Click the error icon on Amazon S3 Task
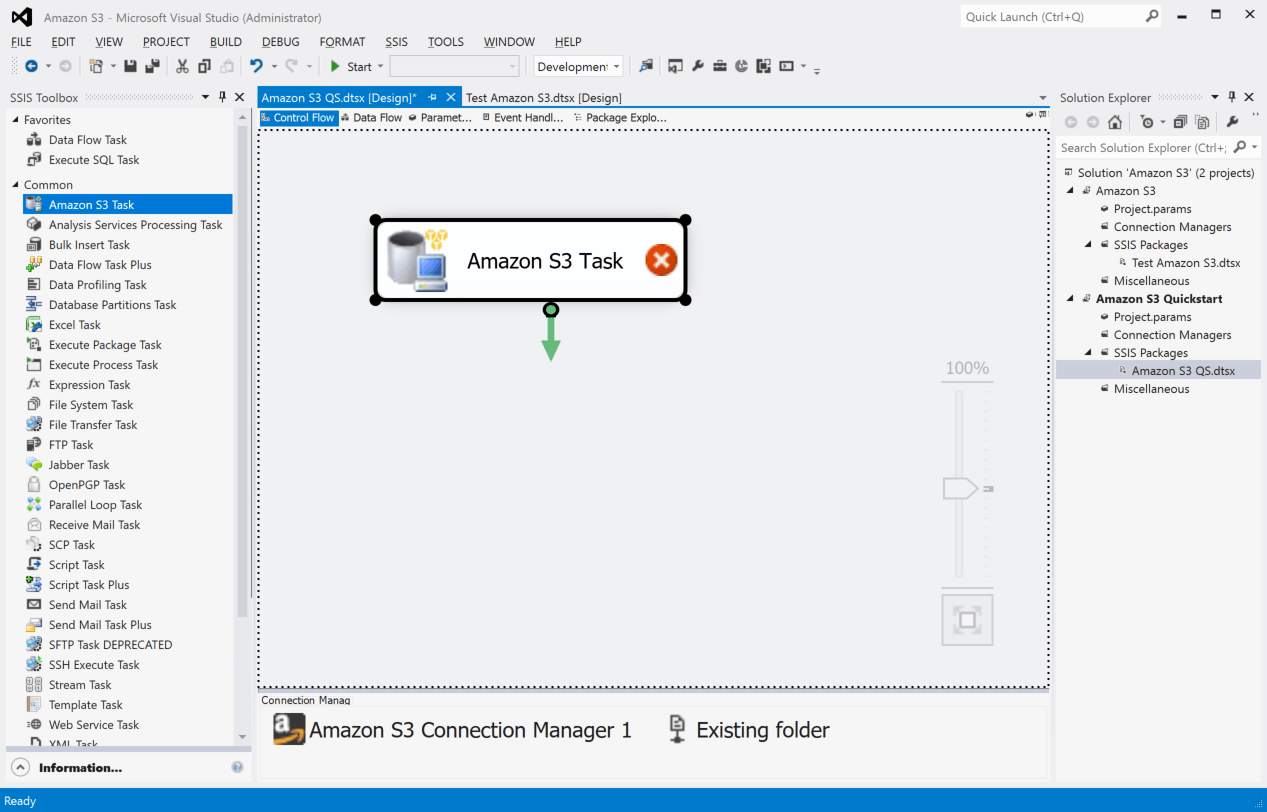This screenshot has height=812, width=1267. [661, 261]
